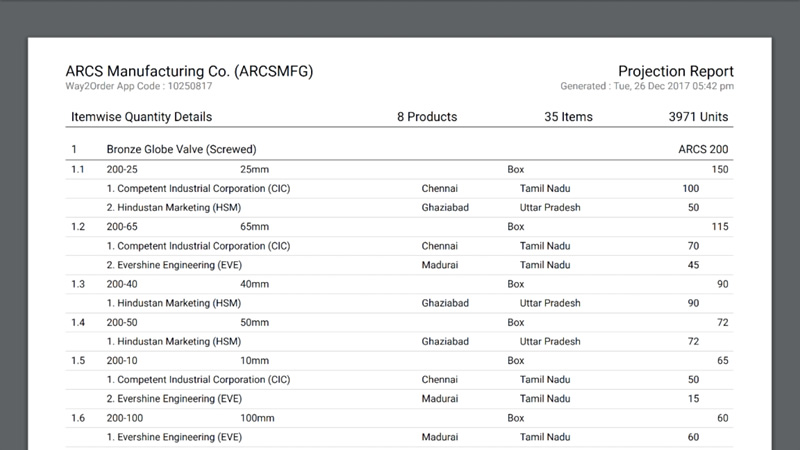Click item code 200-65
This screenshot has height=450, width=800.
pyautogui.click(x=122, y=227)
